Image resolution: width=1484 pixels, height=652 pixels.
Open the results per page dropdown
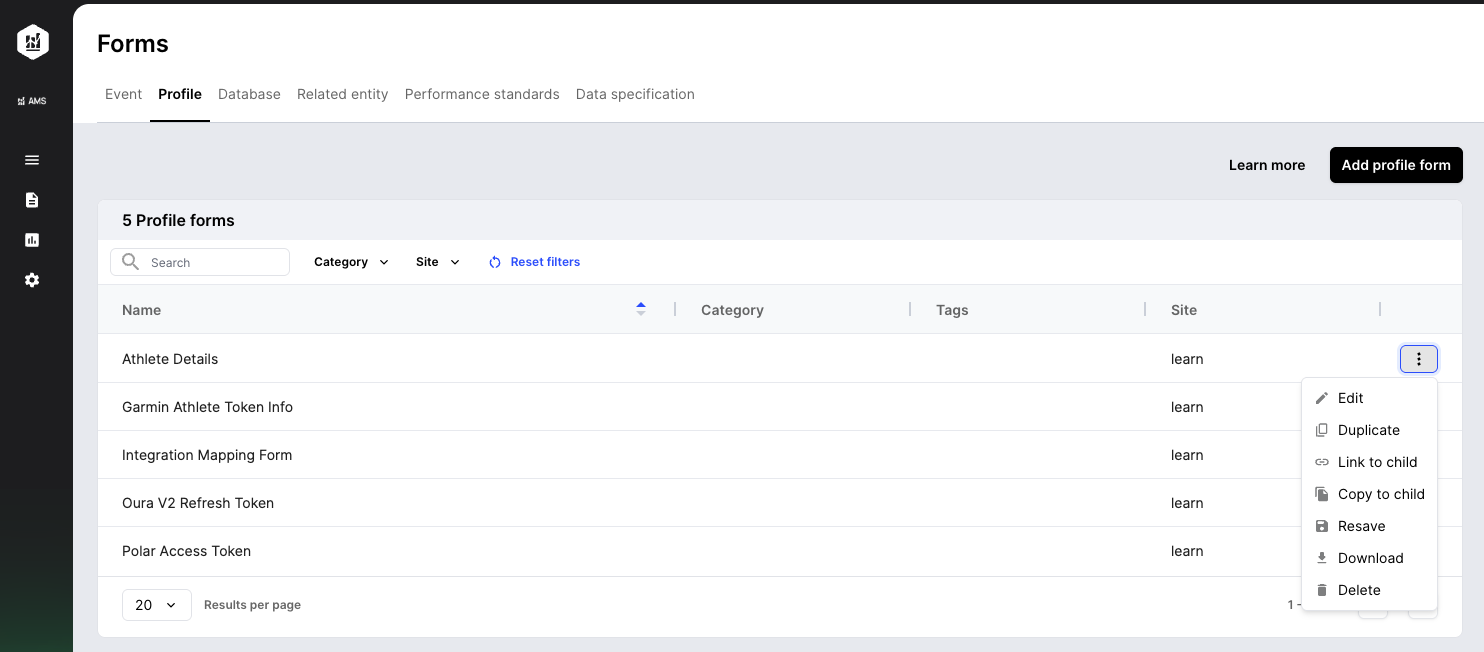(x=156, y=604)
